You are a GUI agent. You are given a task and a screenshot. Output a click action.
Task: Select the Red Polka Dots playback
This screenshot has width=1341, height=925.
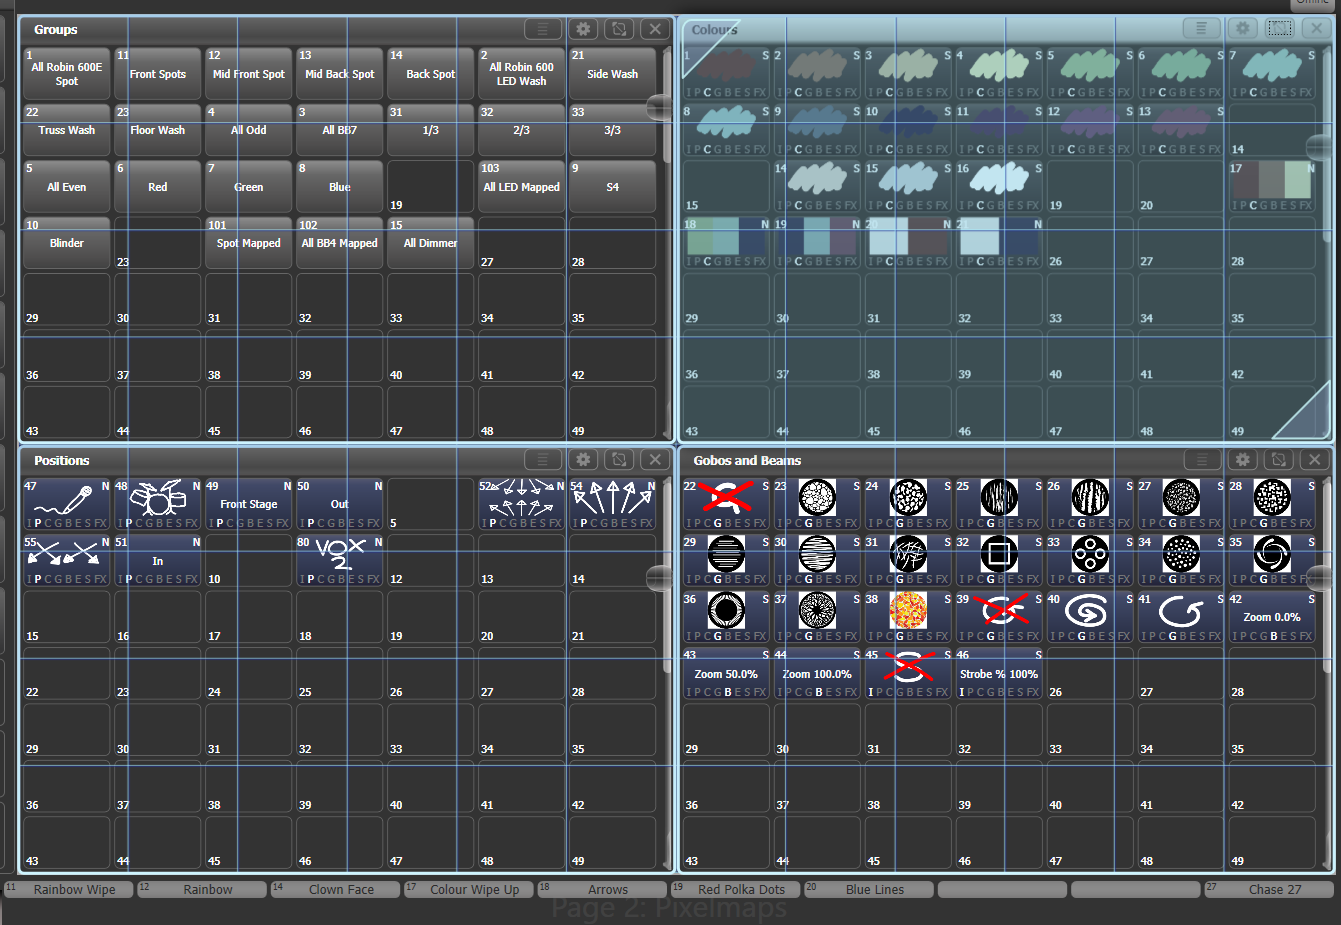(x=736, y=889)
